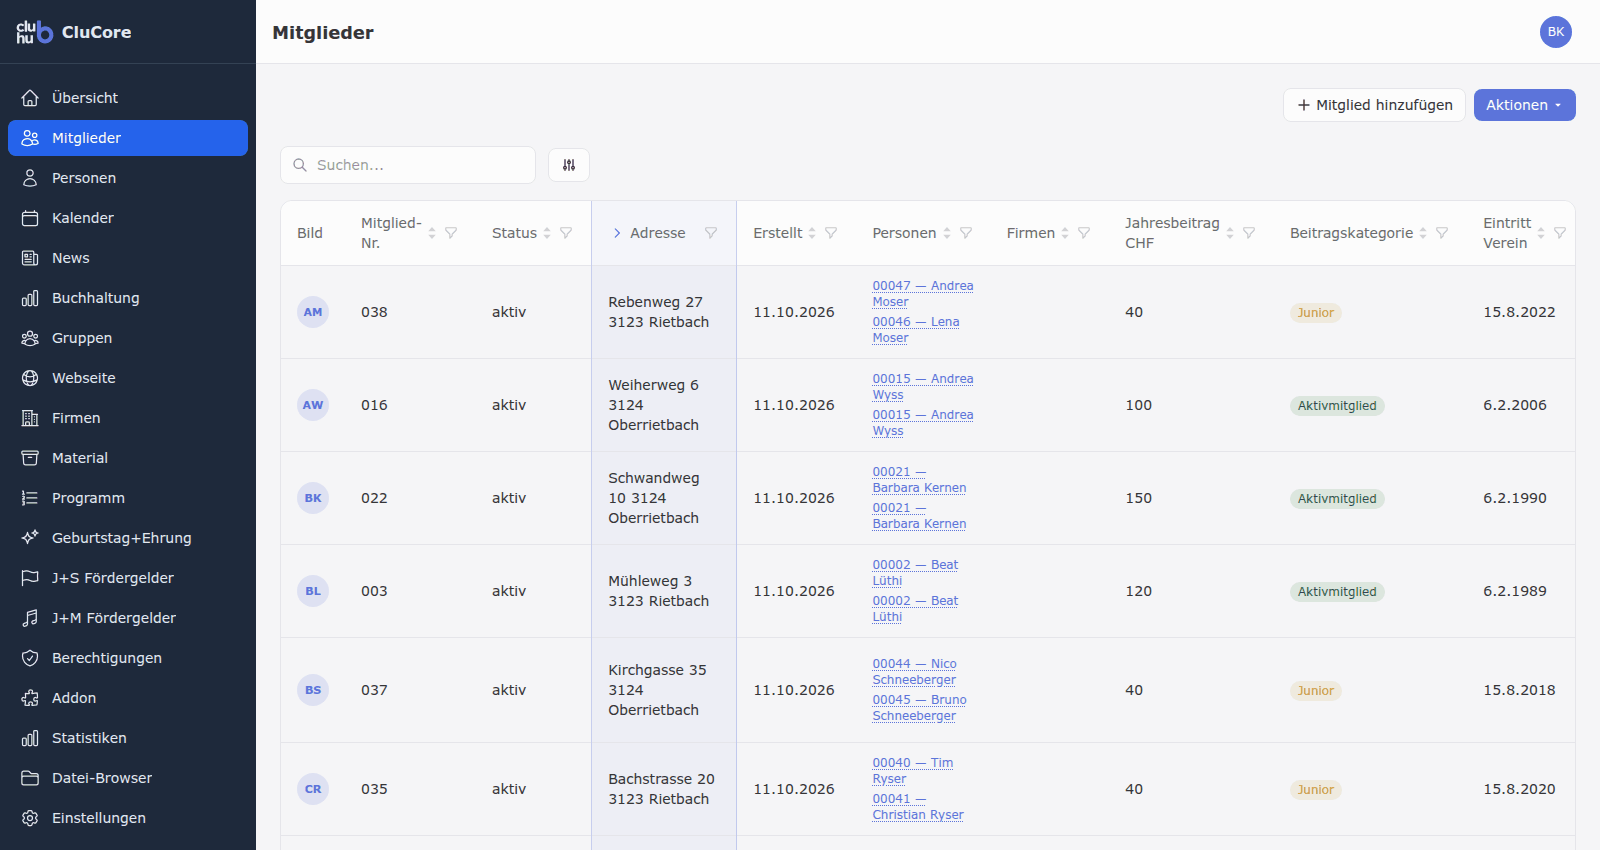Viewport: 1600px width, 850px height.
Task: Open Personen in the sidebar
Action: click(x=128, y=178)
